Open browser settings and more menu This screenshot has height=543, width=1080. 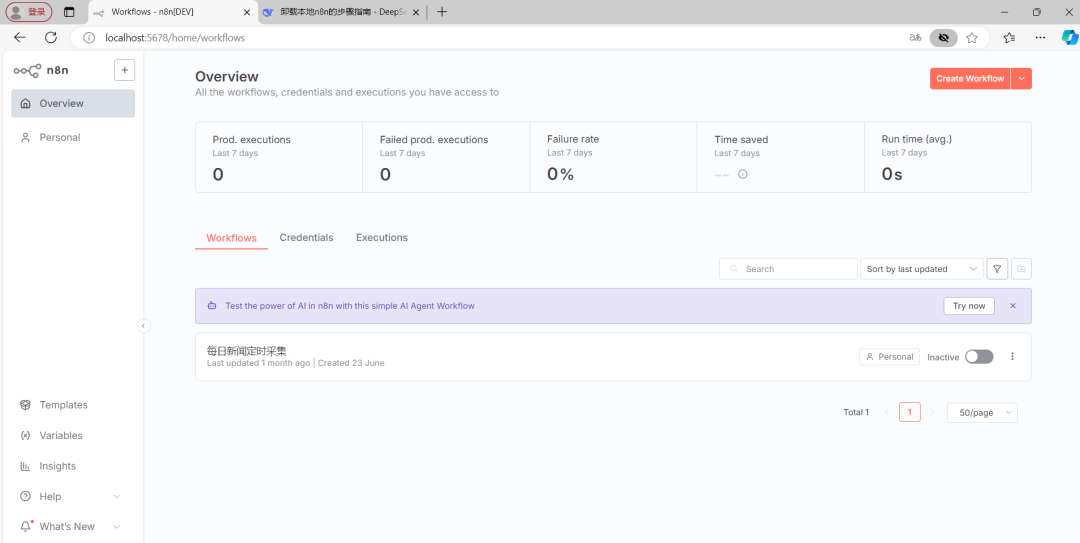pyautogui.click(x=1040, y=38)
